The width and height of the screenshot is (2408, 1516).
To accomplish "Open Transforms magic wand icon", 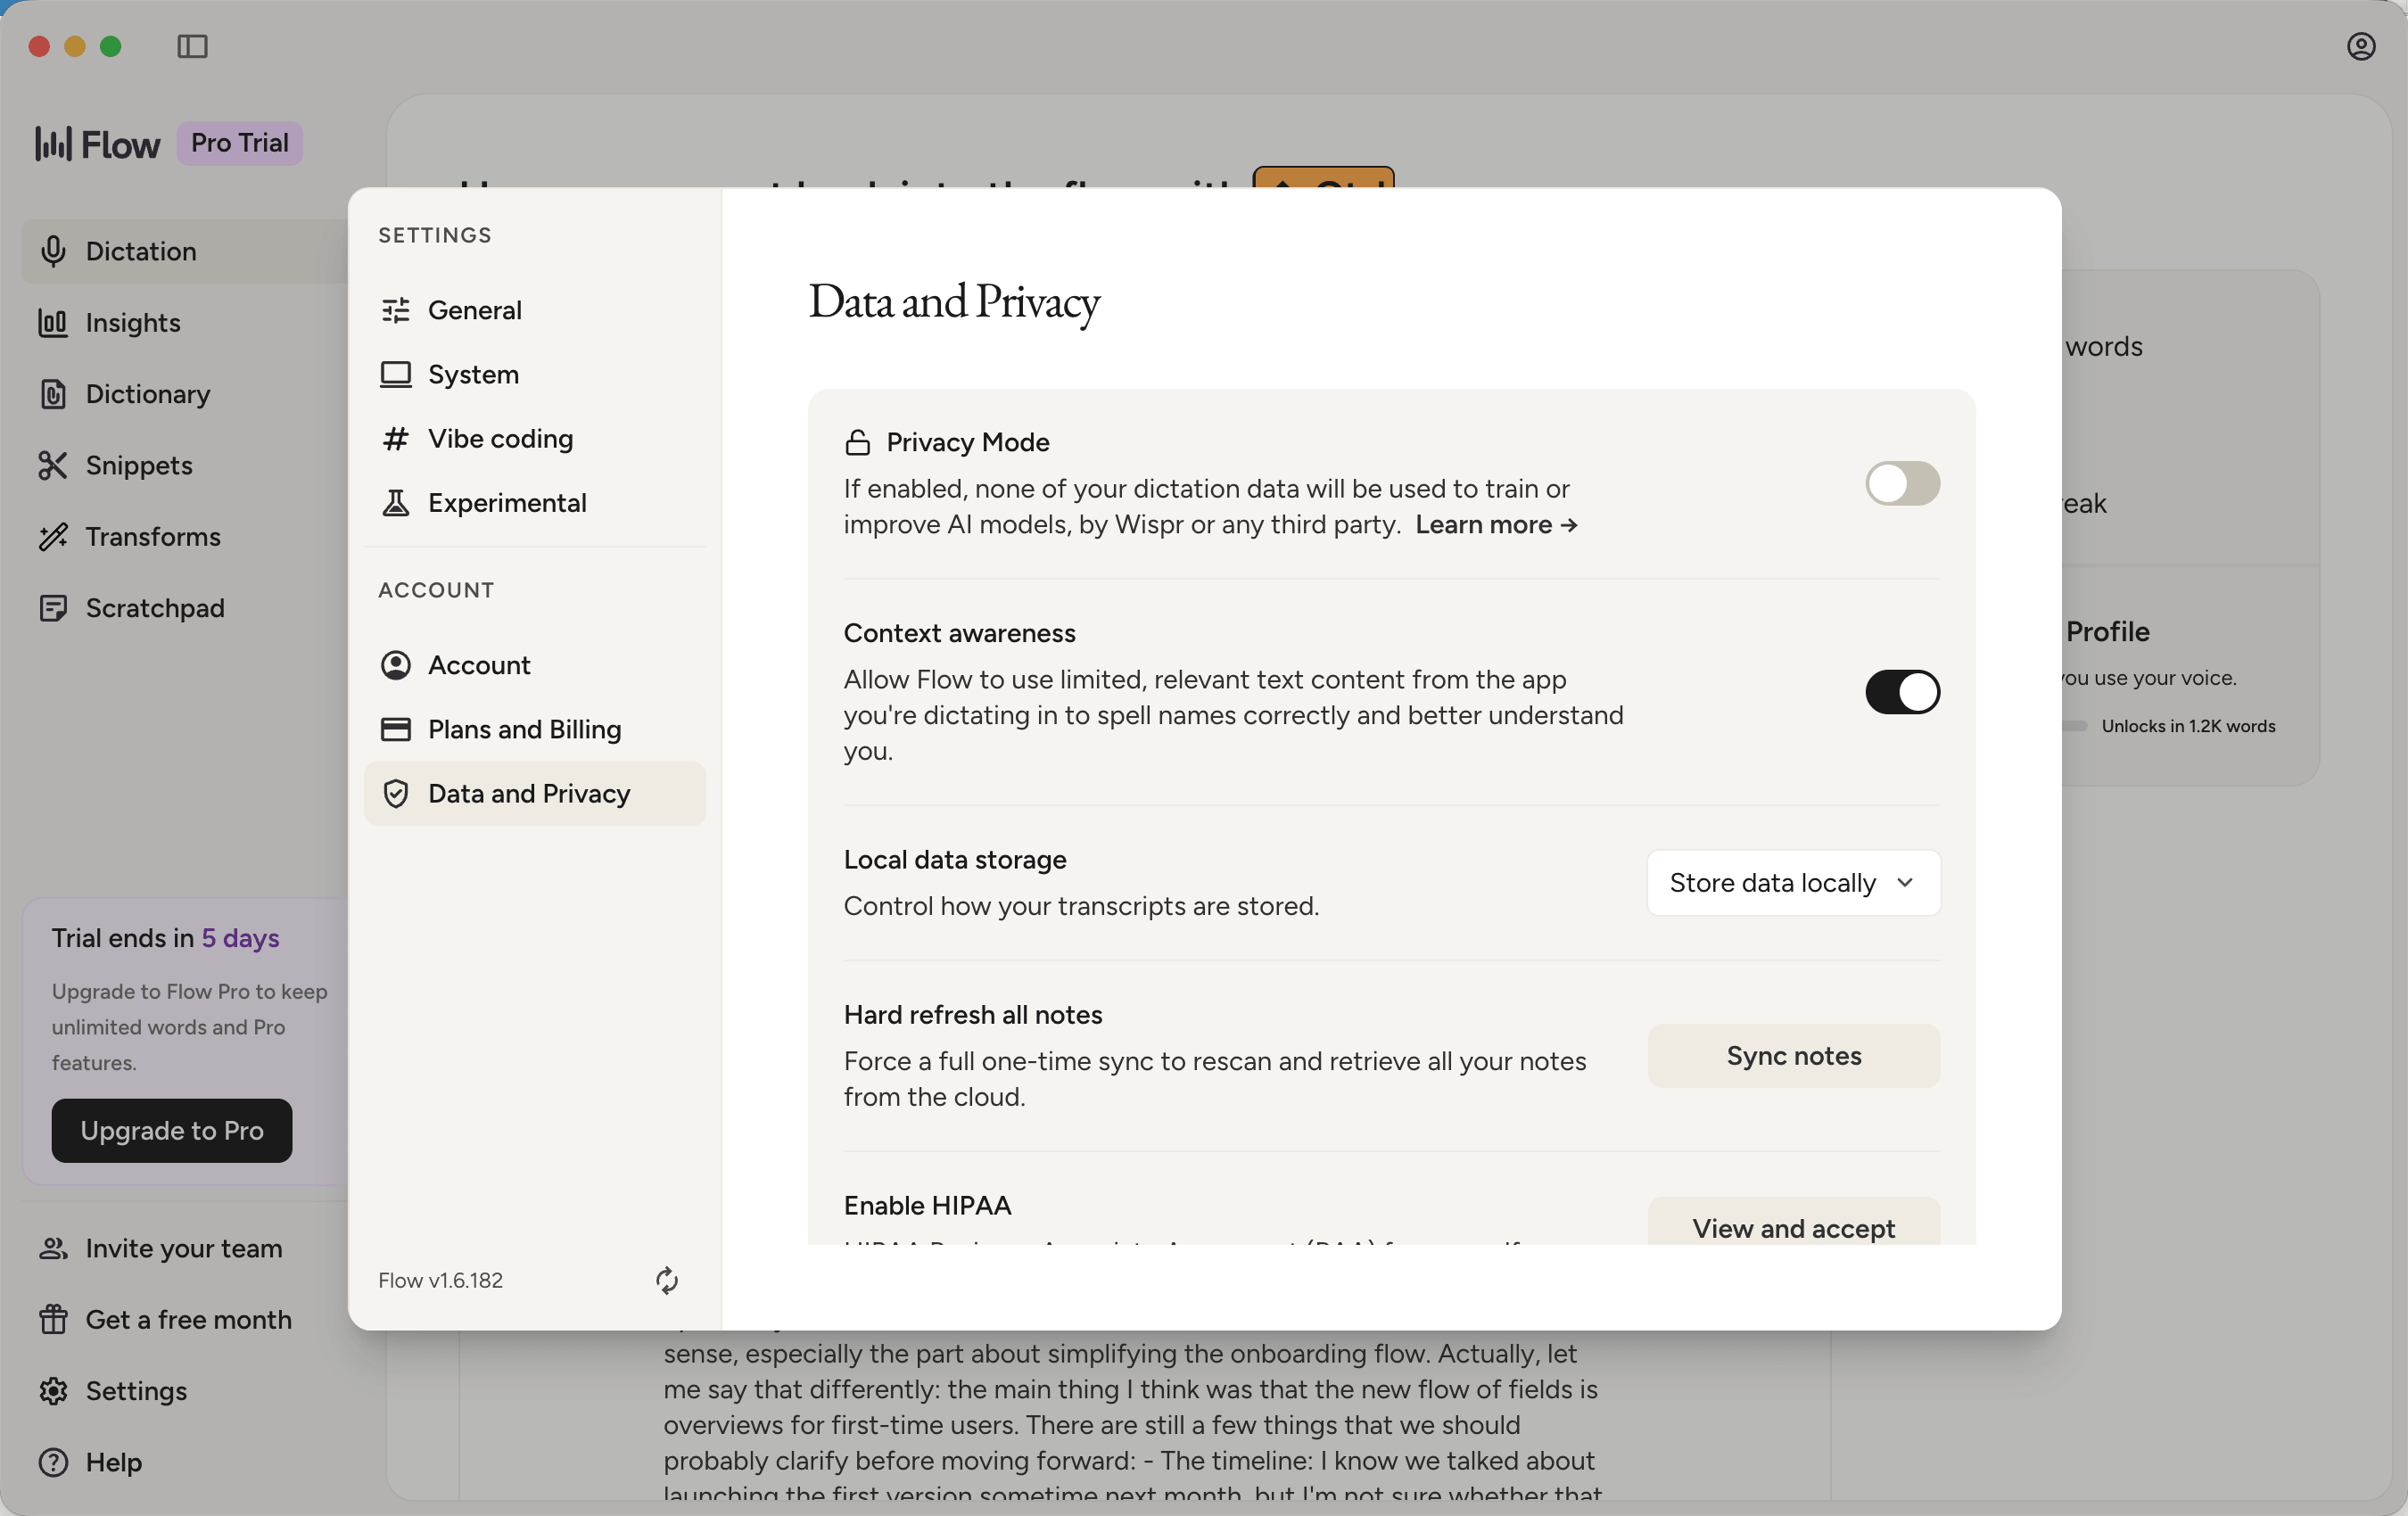I will pos(53,537).
